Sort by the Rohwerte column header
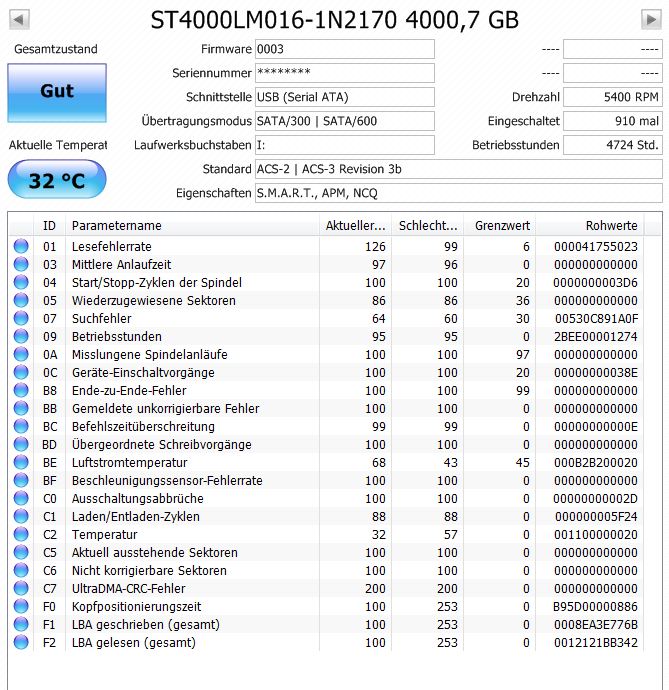The height and width of the screenshot is (690, 669). click(590, 226)
